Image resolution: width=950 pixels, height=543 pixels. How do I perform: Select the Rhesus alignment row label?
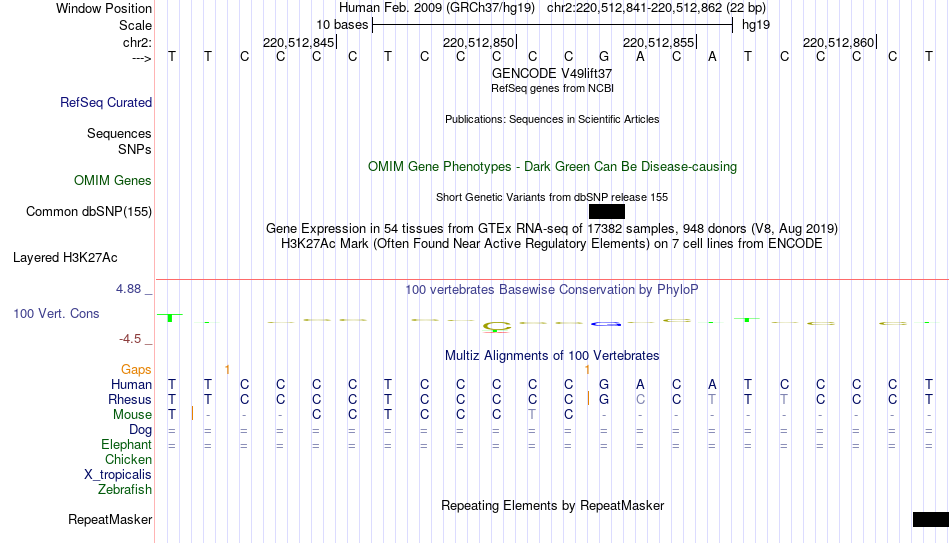(x=130, y=400)
